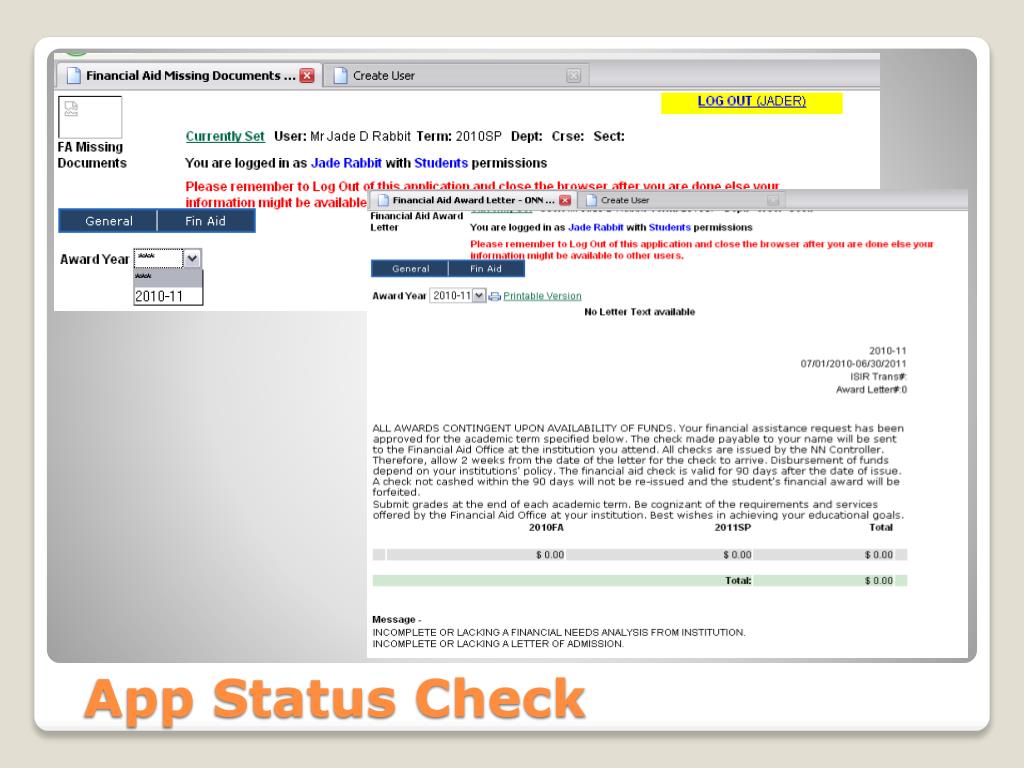Expand the Award Year dropdown arrow in back window
This screenshot has height=768, width=1024.
[x=192, y=259]
